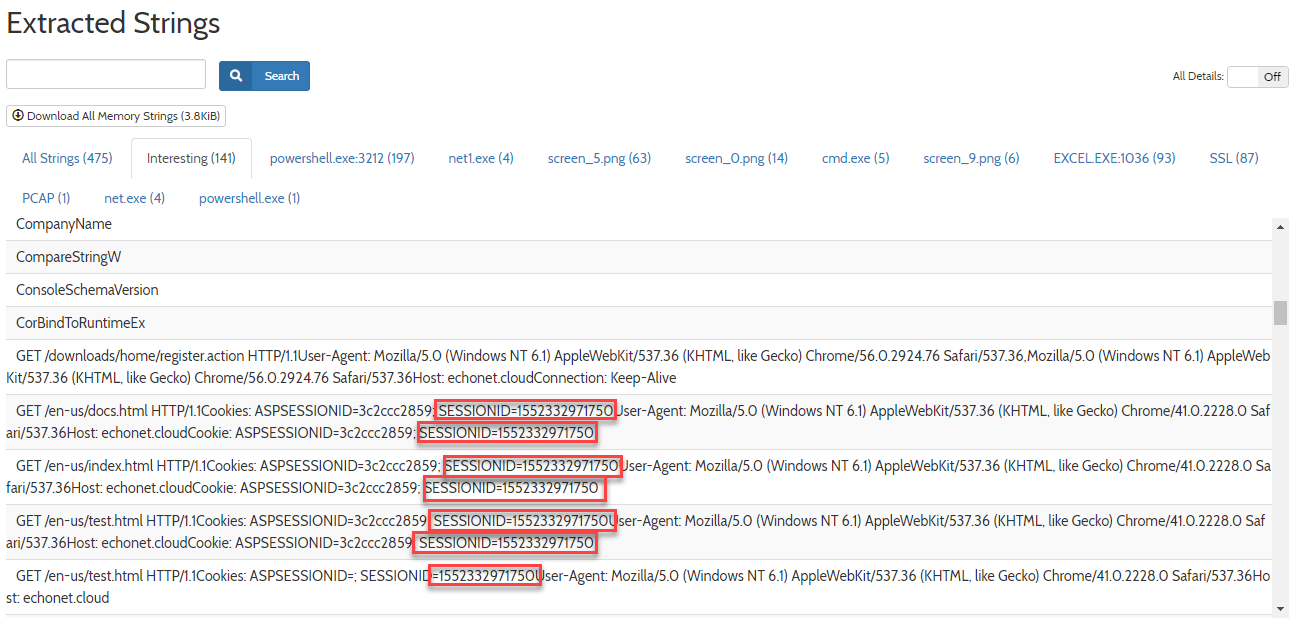Show strings from screen_0.png (14)
Image resolution: width=1301 pixels, height=626 pixels.
point(736,158)
